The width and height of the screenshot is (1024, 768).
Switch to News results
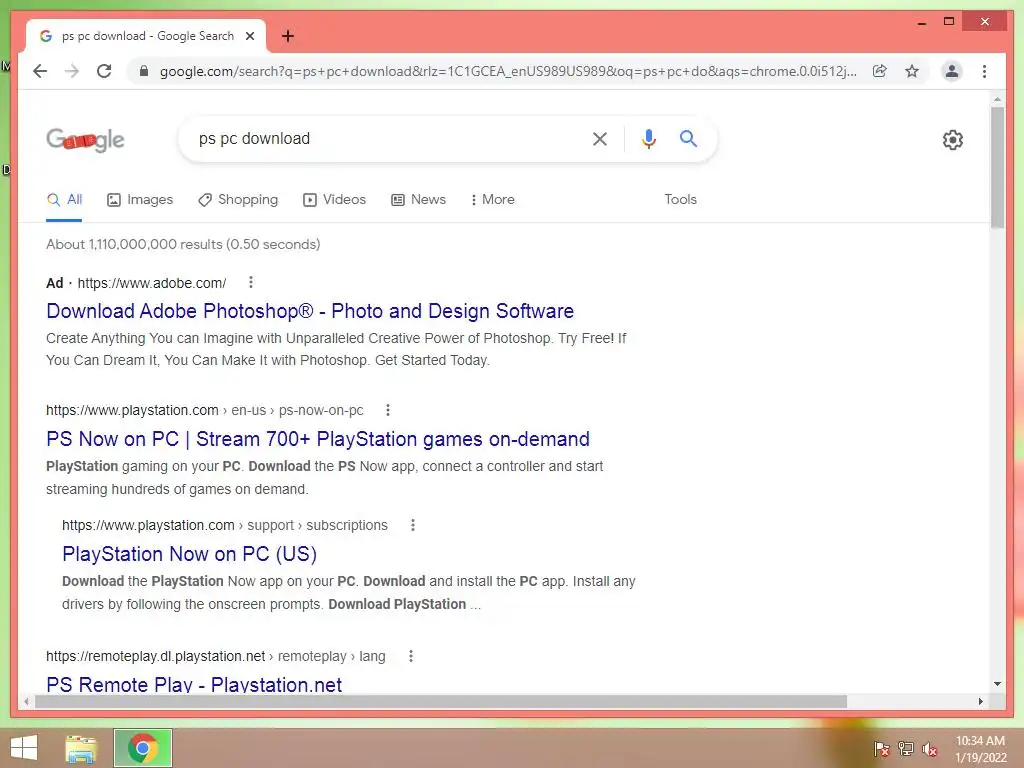(418, 199)
